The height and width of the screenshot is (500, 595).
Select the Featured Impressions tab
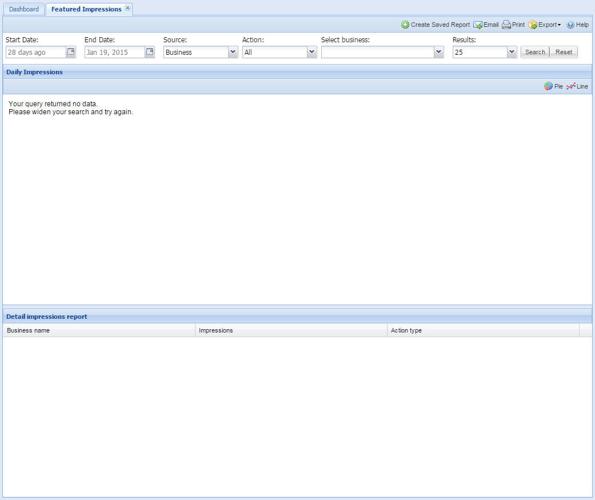point(86,9)
